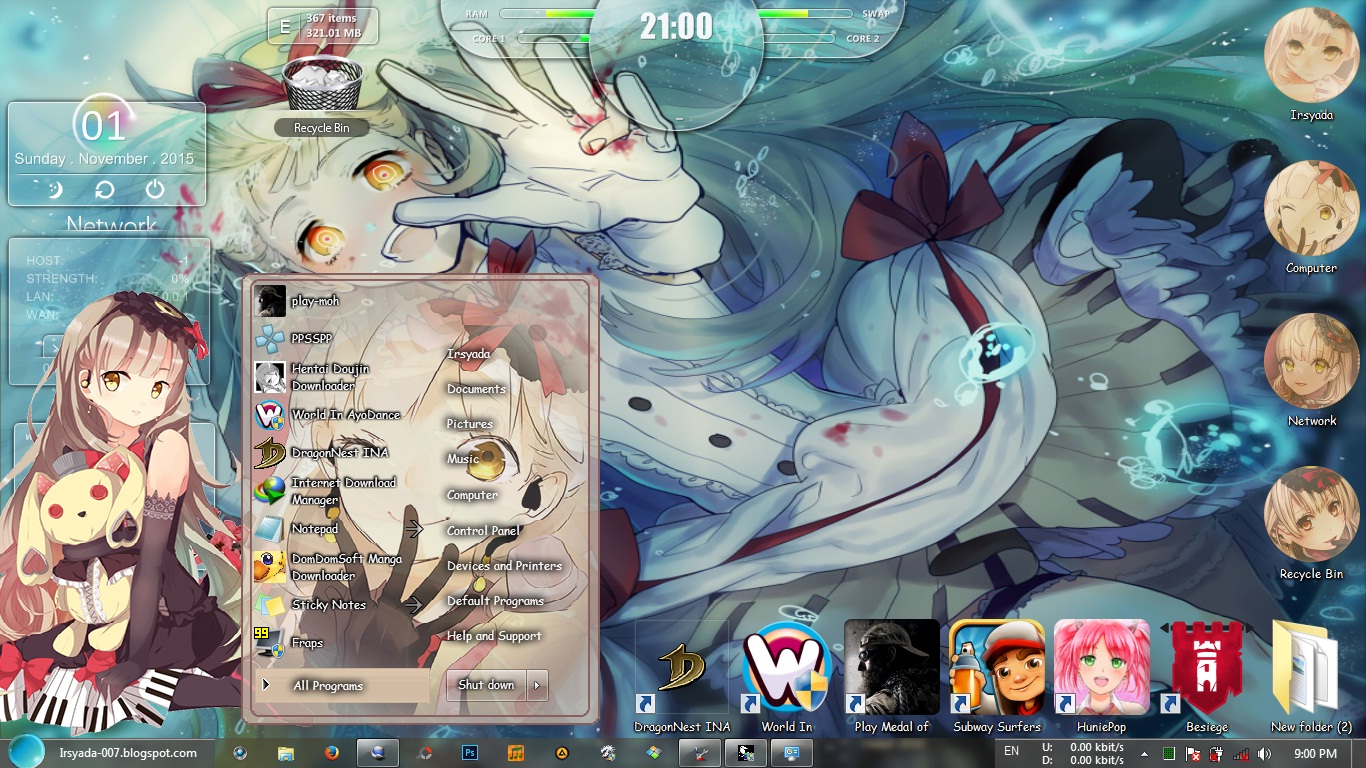The width and height of the screenshot is (1366, 768).
Task: Click the power plug battery tray icon
Action: pyautogui.click(x=1217, y=753)
